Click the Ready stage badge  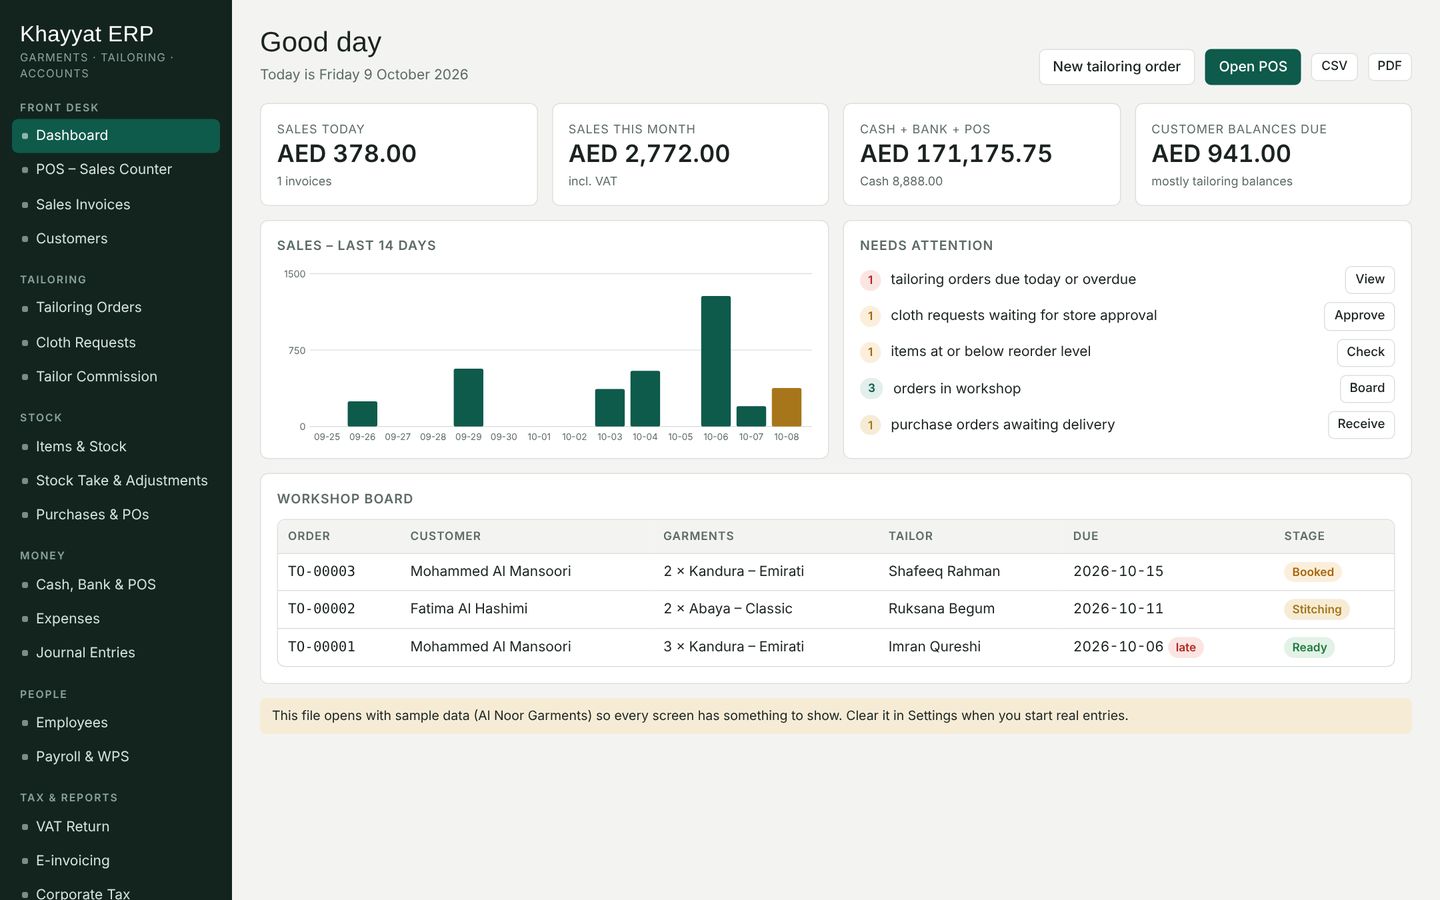pyautogui.click(x=1309, y=647)
